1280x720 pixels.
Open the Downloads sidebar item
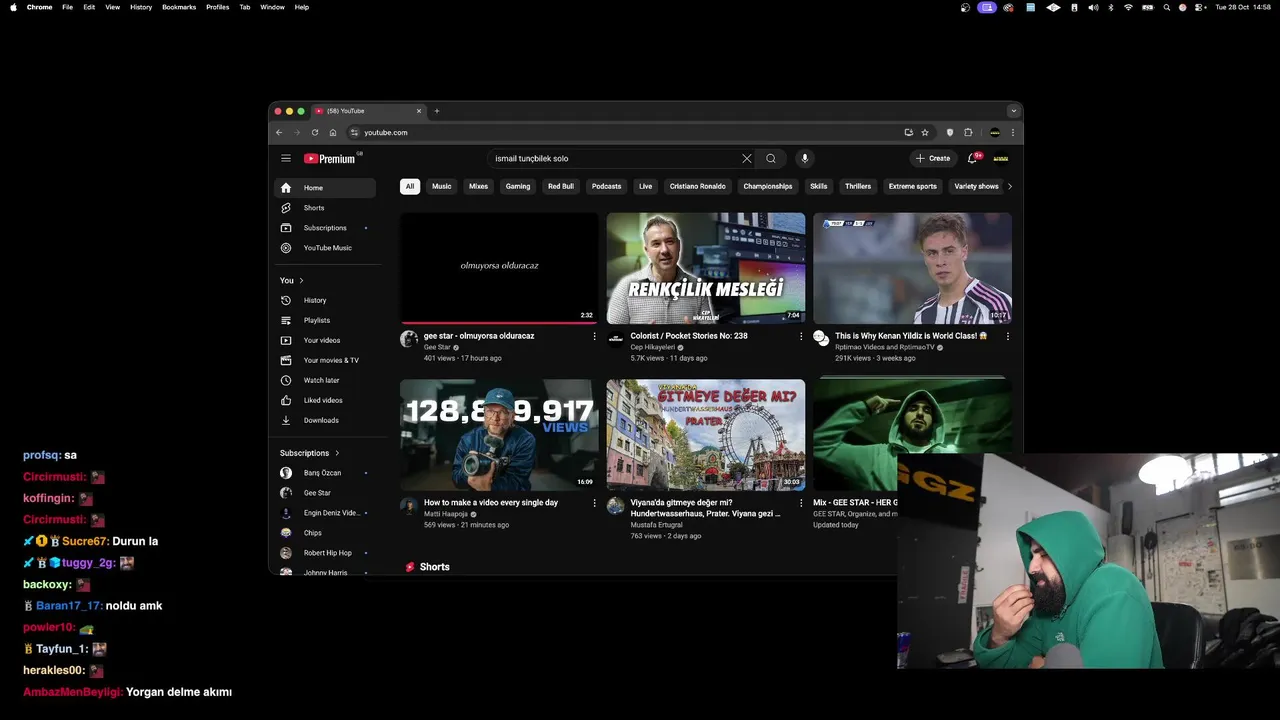[325, 420]
